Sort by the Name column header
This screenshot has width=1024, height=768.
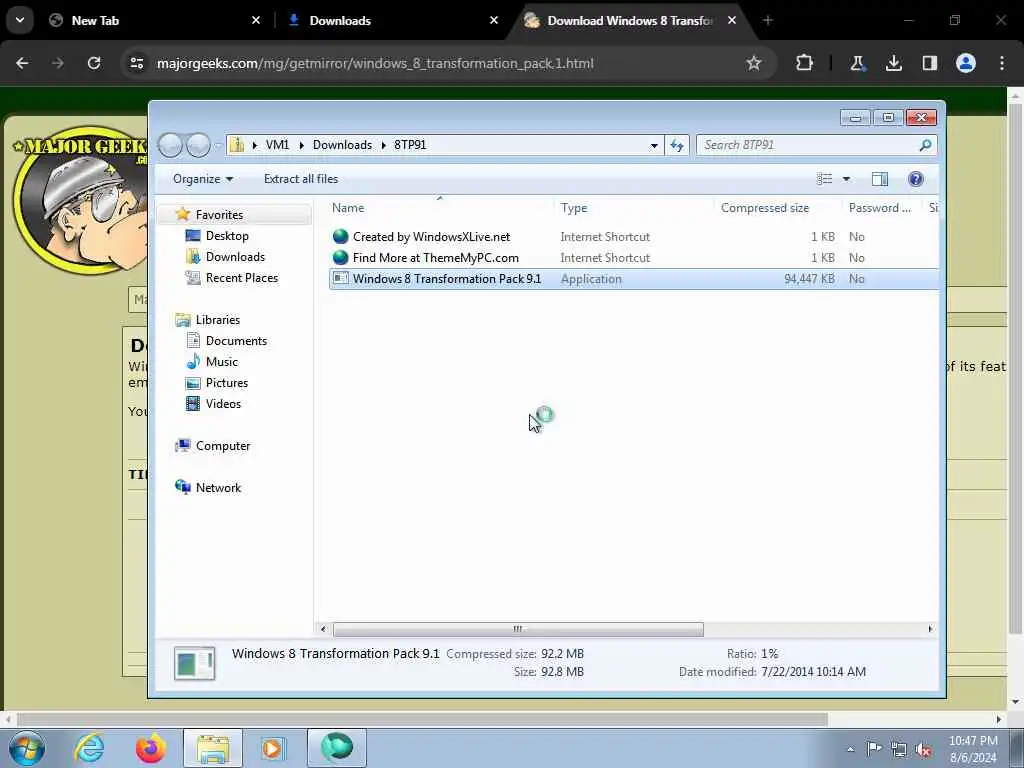pos(439,208)
